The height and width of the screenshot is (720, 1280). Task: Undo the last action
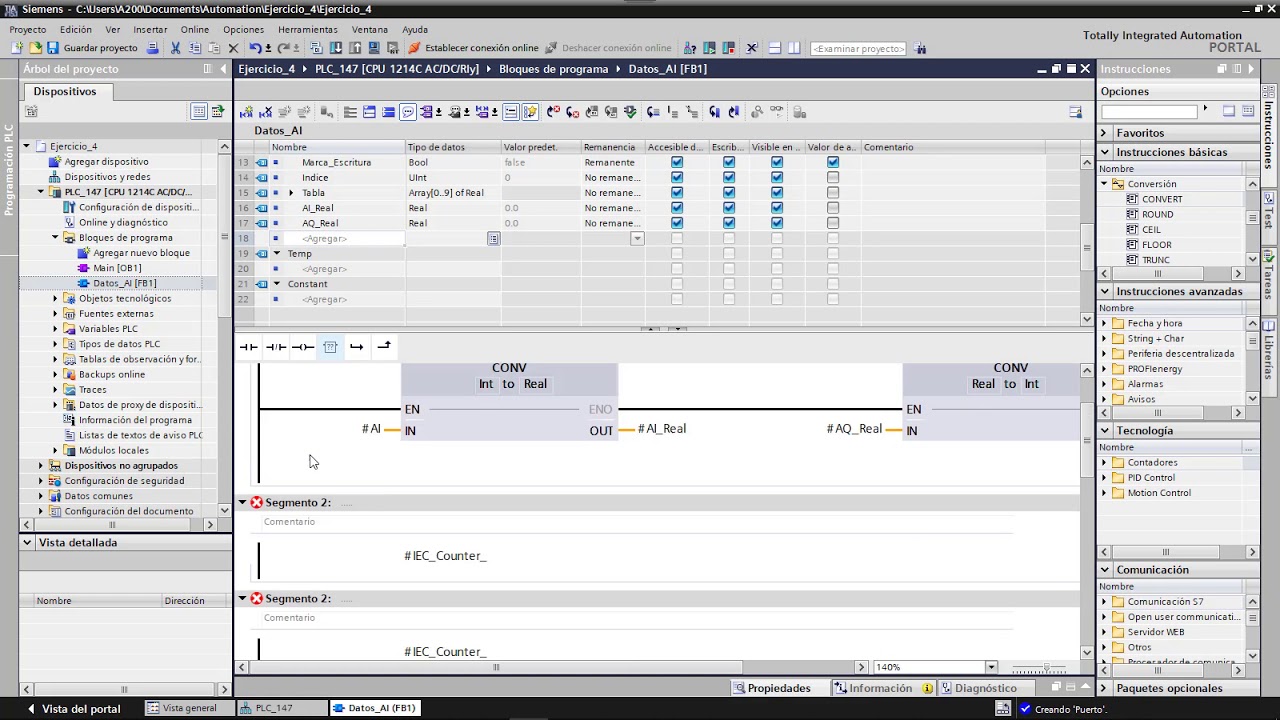tap(256, 48)
